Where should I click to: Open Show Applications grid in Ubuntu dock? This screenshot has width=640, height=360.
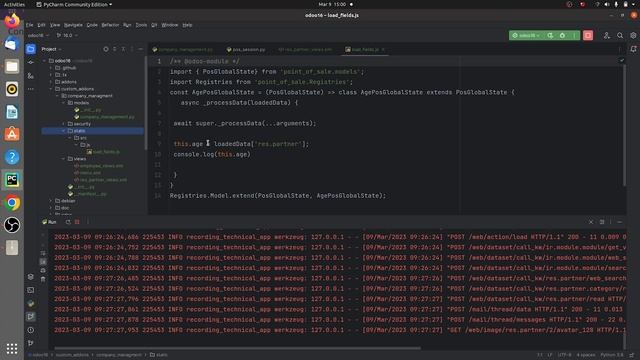point(12,349)
